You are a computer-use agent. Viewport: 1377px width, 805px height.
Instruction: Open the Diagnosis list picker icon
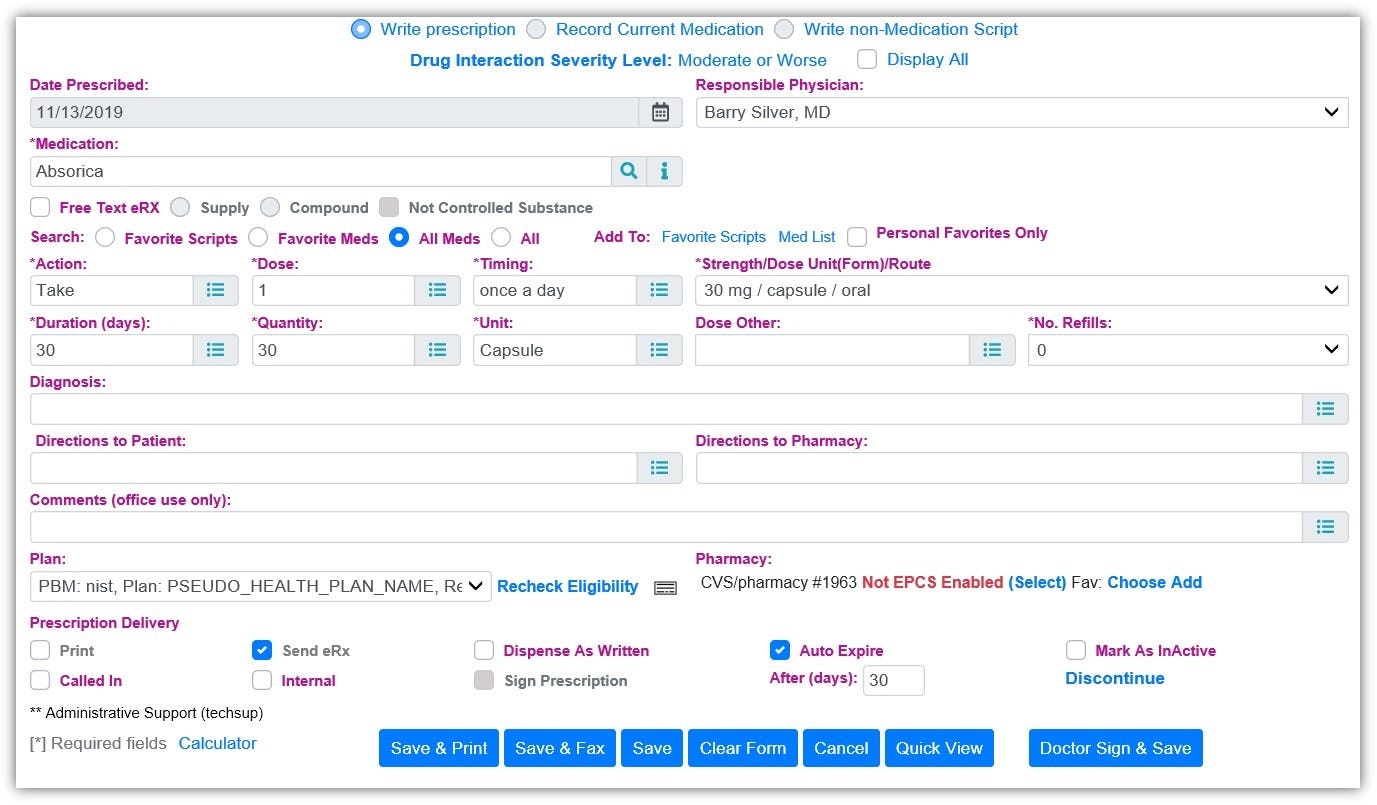click(1325, 408)
